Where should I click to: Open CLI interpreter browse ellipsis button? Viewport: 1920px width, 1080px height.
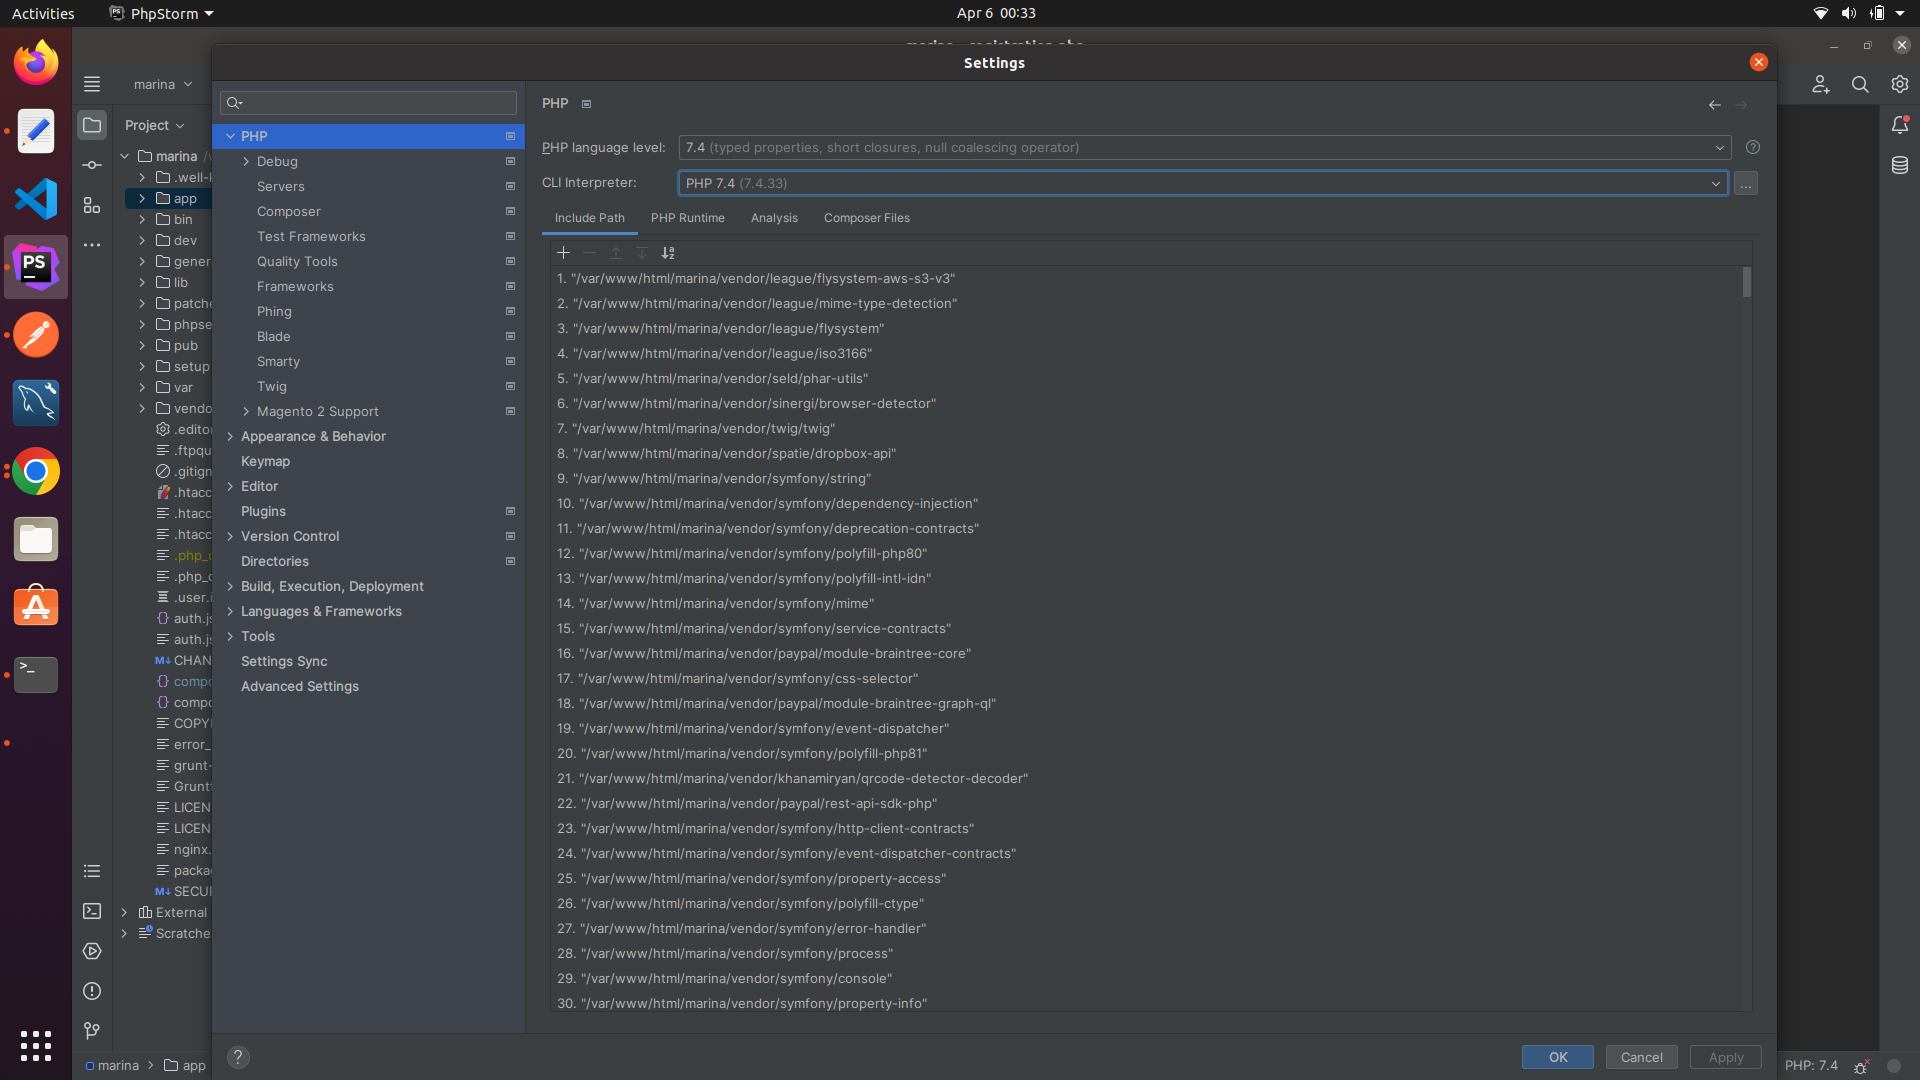(1746, 184)
